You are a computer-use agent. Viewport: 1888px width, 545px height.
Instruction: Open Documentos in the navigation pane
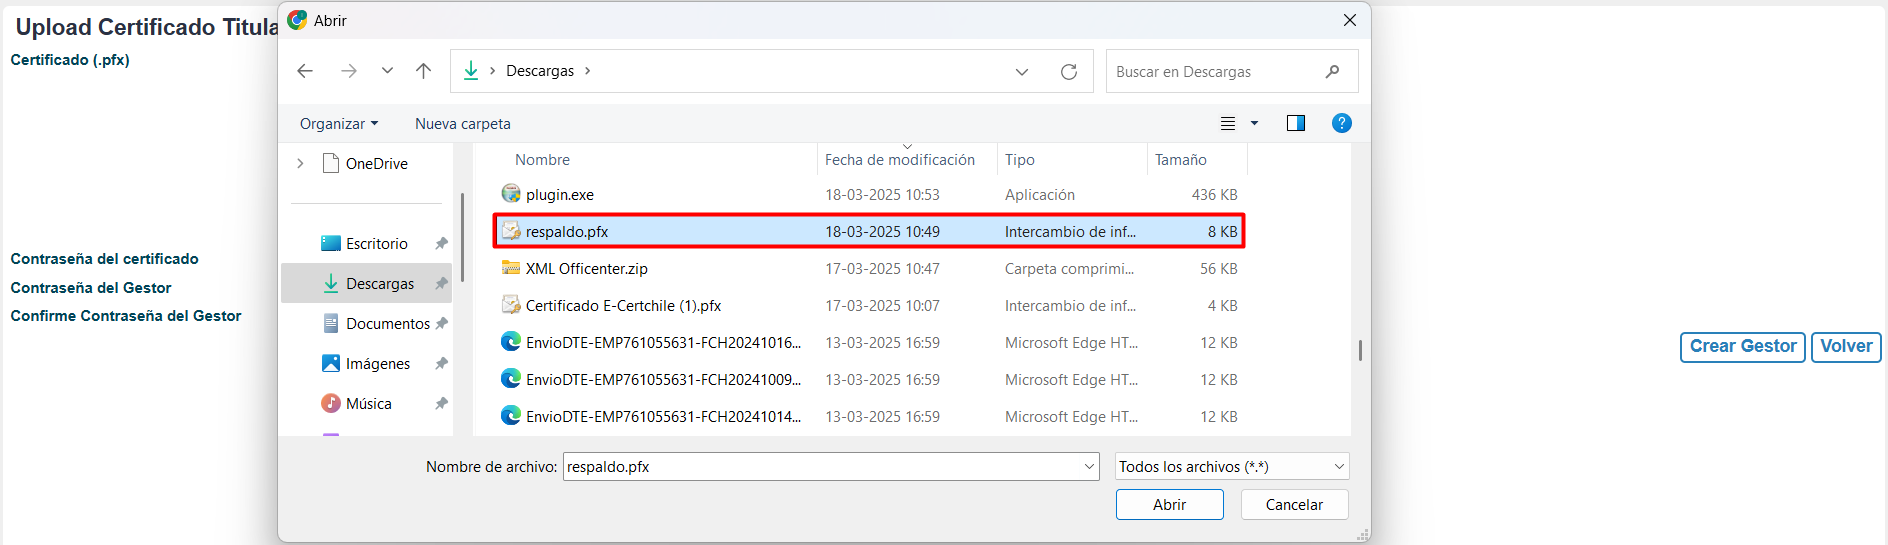pyautogui.click(x=387, y=324)
